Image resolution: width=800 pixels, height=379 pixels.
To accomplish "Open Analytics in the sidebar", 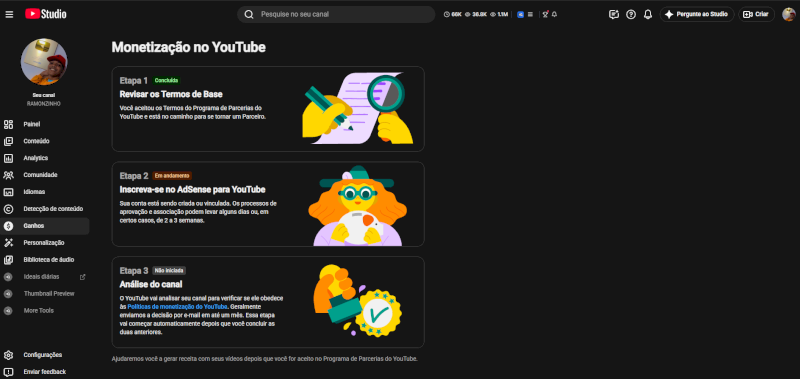I will click(x=45, y=158).
